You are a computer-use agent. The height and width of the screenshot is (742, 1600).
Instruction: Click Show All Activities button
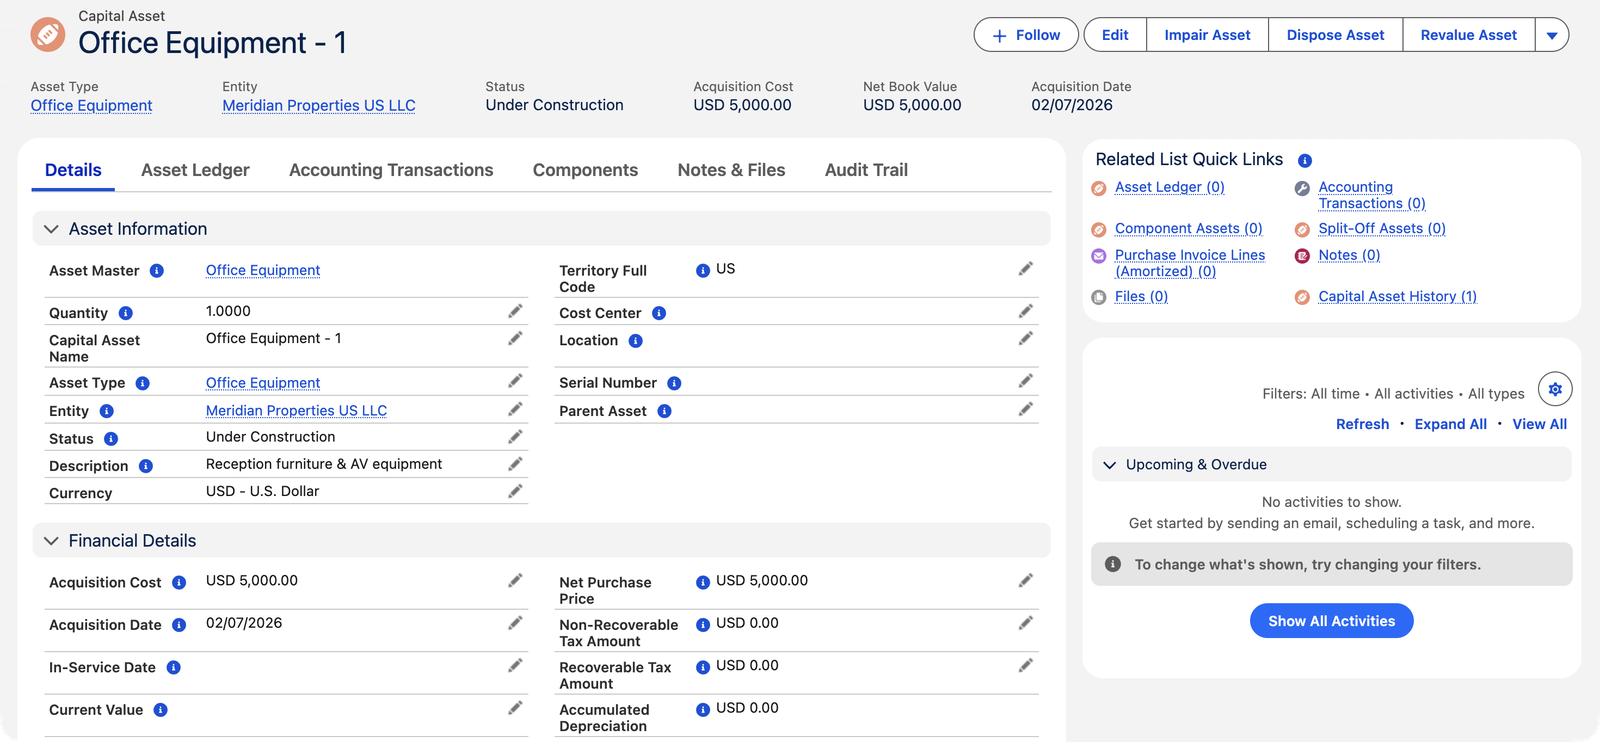pyautogui.click(x=1331, y=621)
